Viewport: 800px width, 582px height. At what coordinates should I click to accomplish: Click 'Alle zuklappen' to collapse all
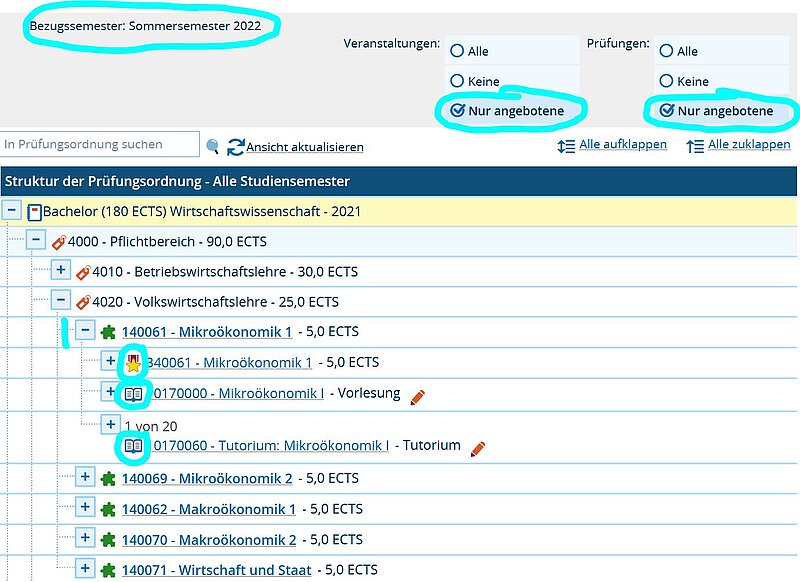tap(749, 145)
